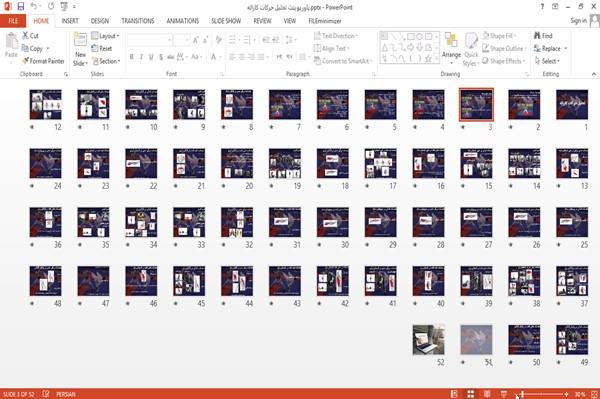Select slide 24 thumbnail
The image size is (600, 399).
tap(46, 163)
